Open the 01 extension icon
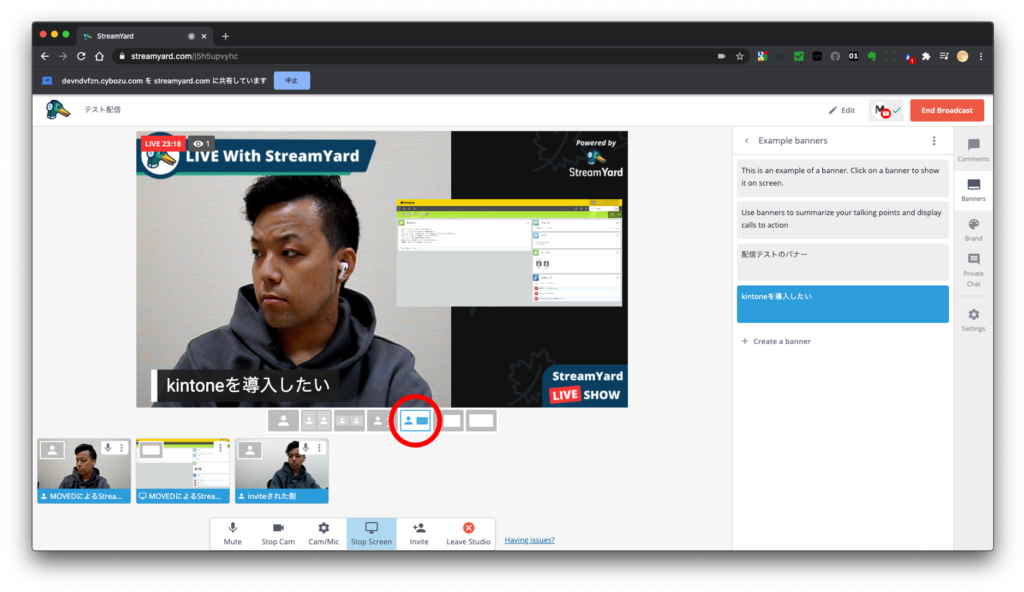 click(853, 56)
